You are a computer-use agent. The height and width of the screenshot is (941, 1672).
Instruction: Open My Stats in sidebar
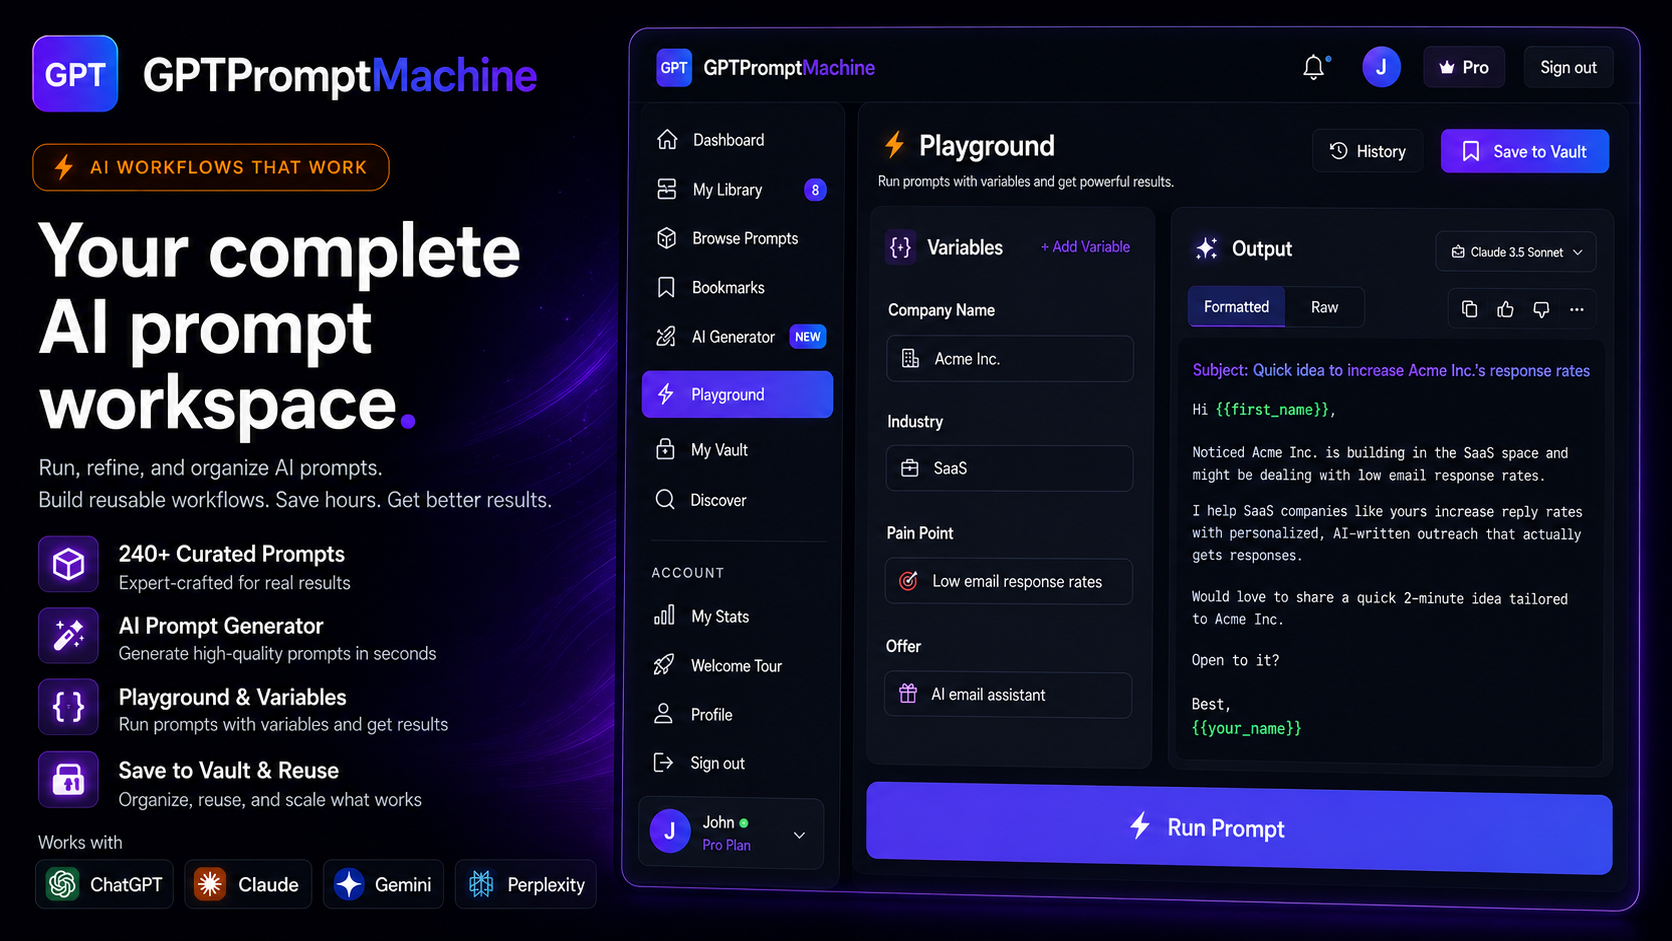737,616
